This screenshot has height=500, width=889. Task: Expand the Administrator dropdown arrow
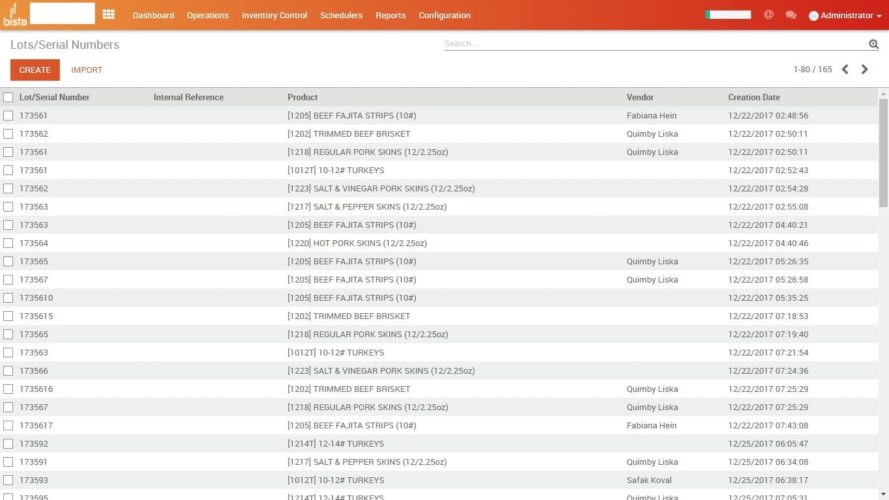(x=878, y=16)
